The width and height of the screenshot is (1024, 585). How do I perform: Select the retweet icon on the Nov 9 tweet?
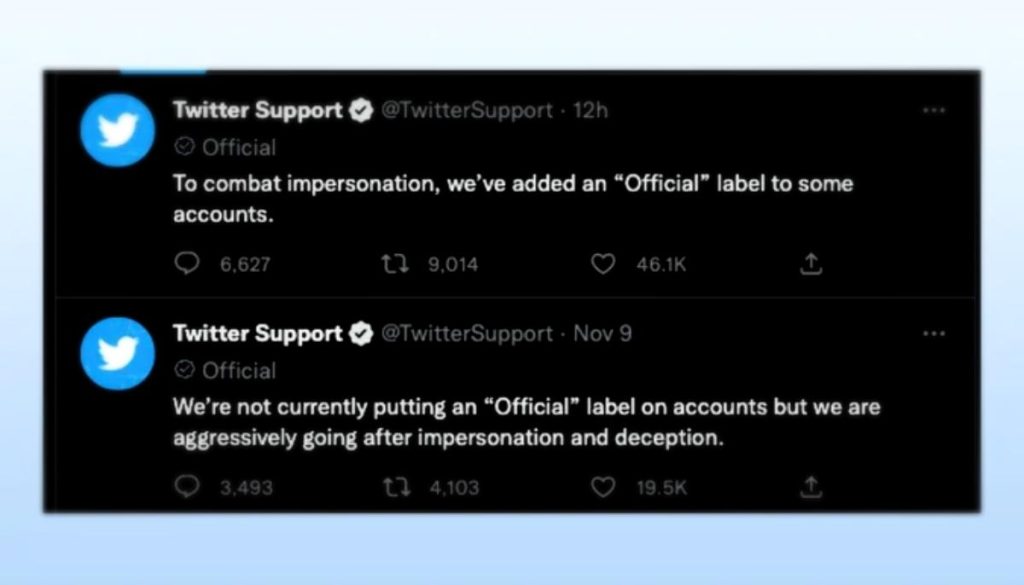395,487
